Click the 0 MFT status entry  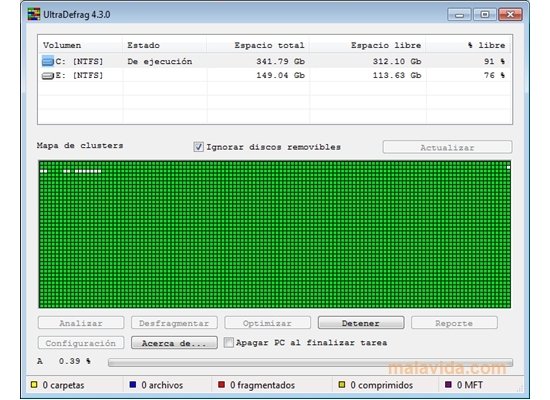pyautogui.click(x=464, y=385)
